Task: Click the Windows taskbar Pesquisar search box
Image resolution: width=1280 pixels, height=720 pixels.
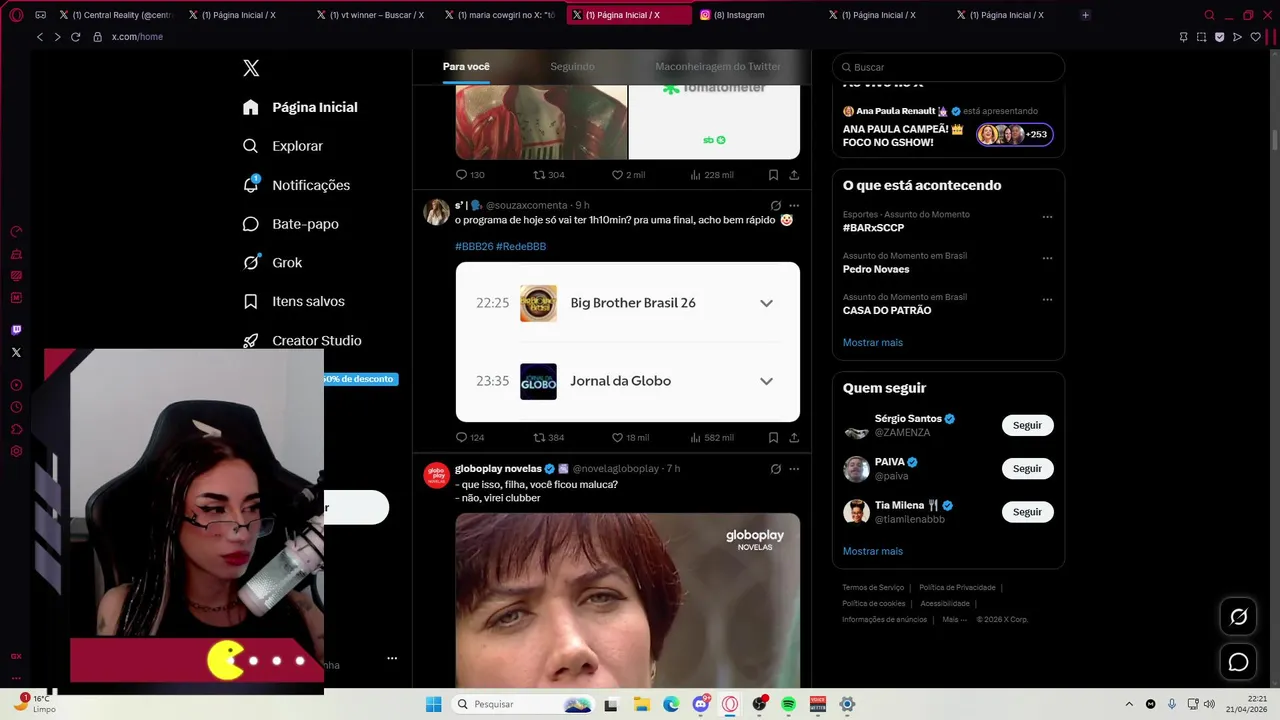Action: click(523, 704)
